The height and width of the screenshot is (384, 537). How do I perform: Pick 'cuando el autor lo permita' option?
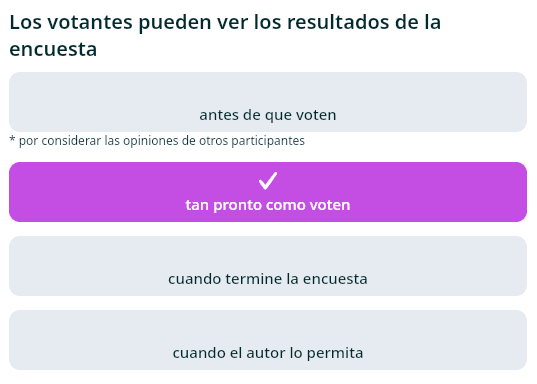click(x=268, y=340)
